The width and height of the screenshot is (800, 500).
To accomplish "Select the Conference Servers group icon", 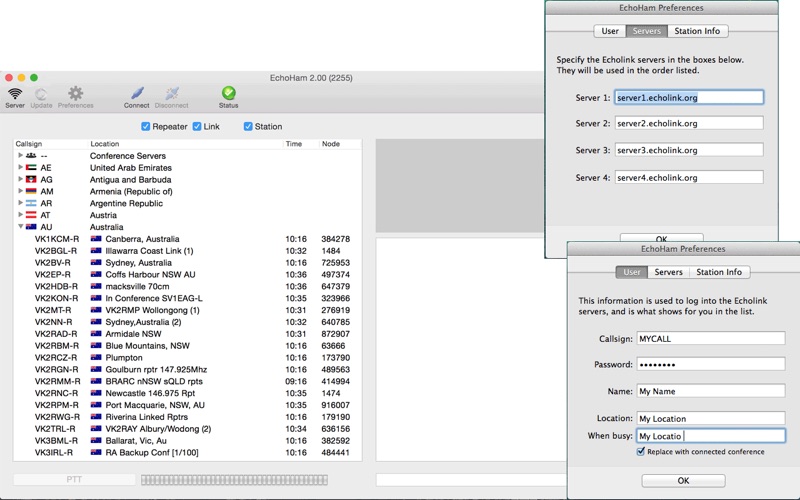I will [x=31, y=156].
